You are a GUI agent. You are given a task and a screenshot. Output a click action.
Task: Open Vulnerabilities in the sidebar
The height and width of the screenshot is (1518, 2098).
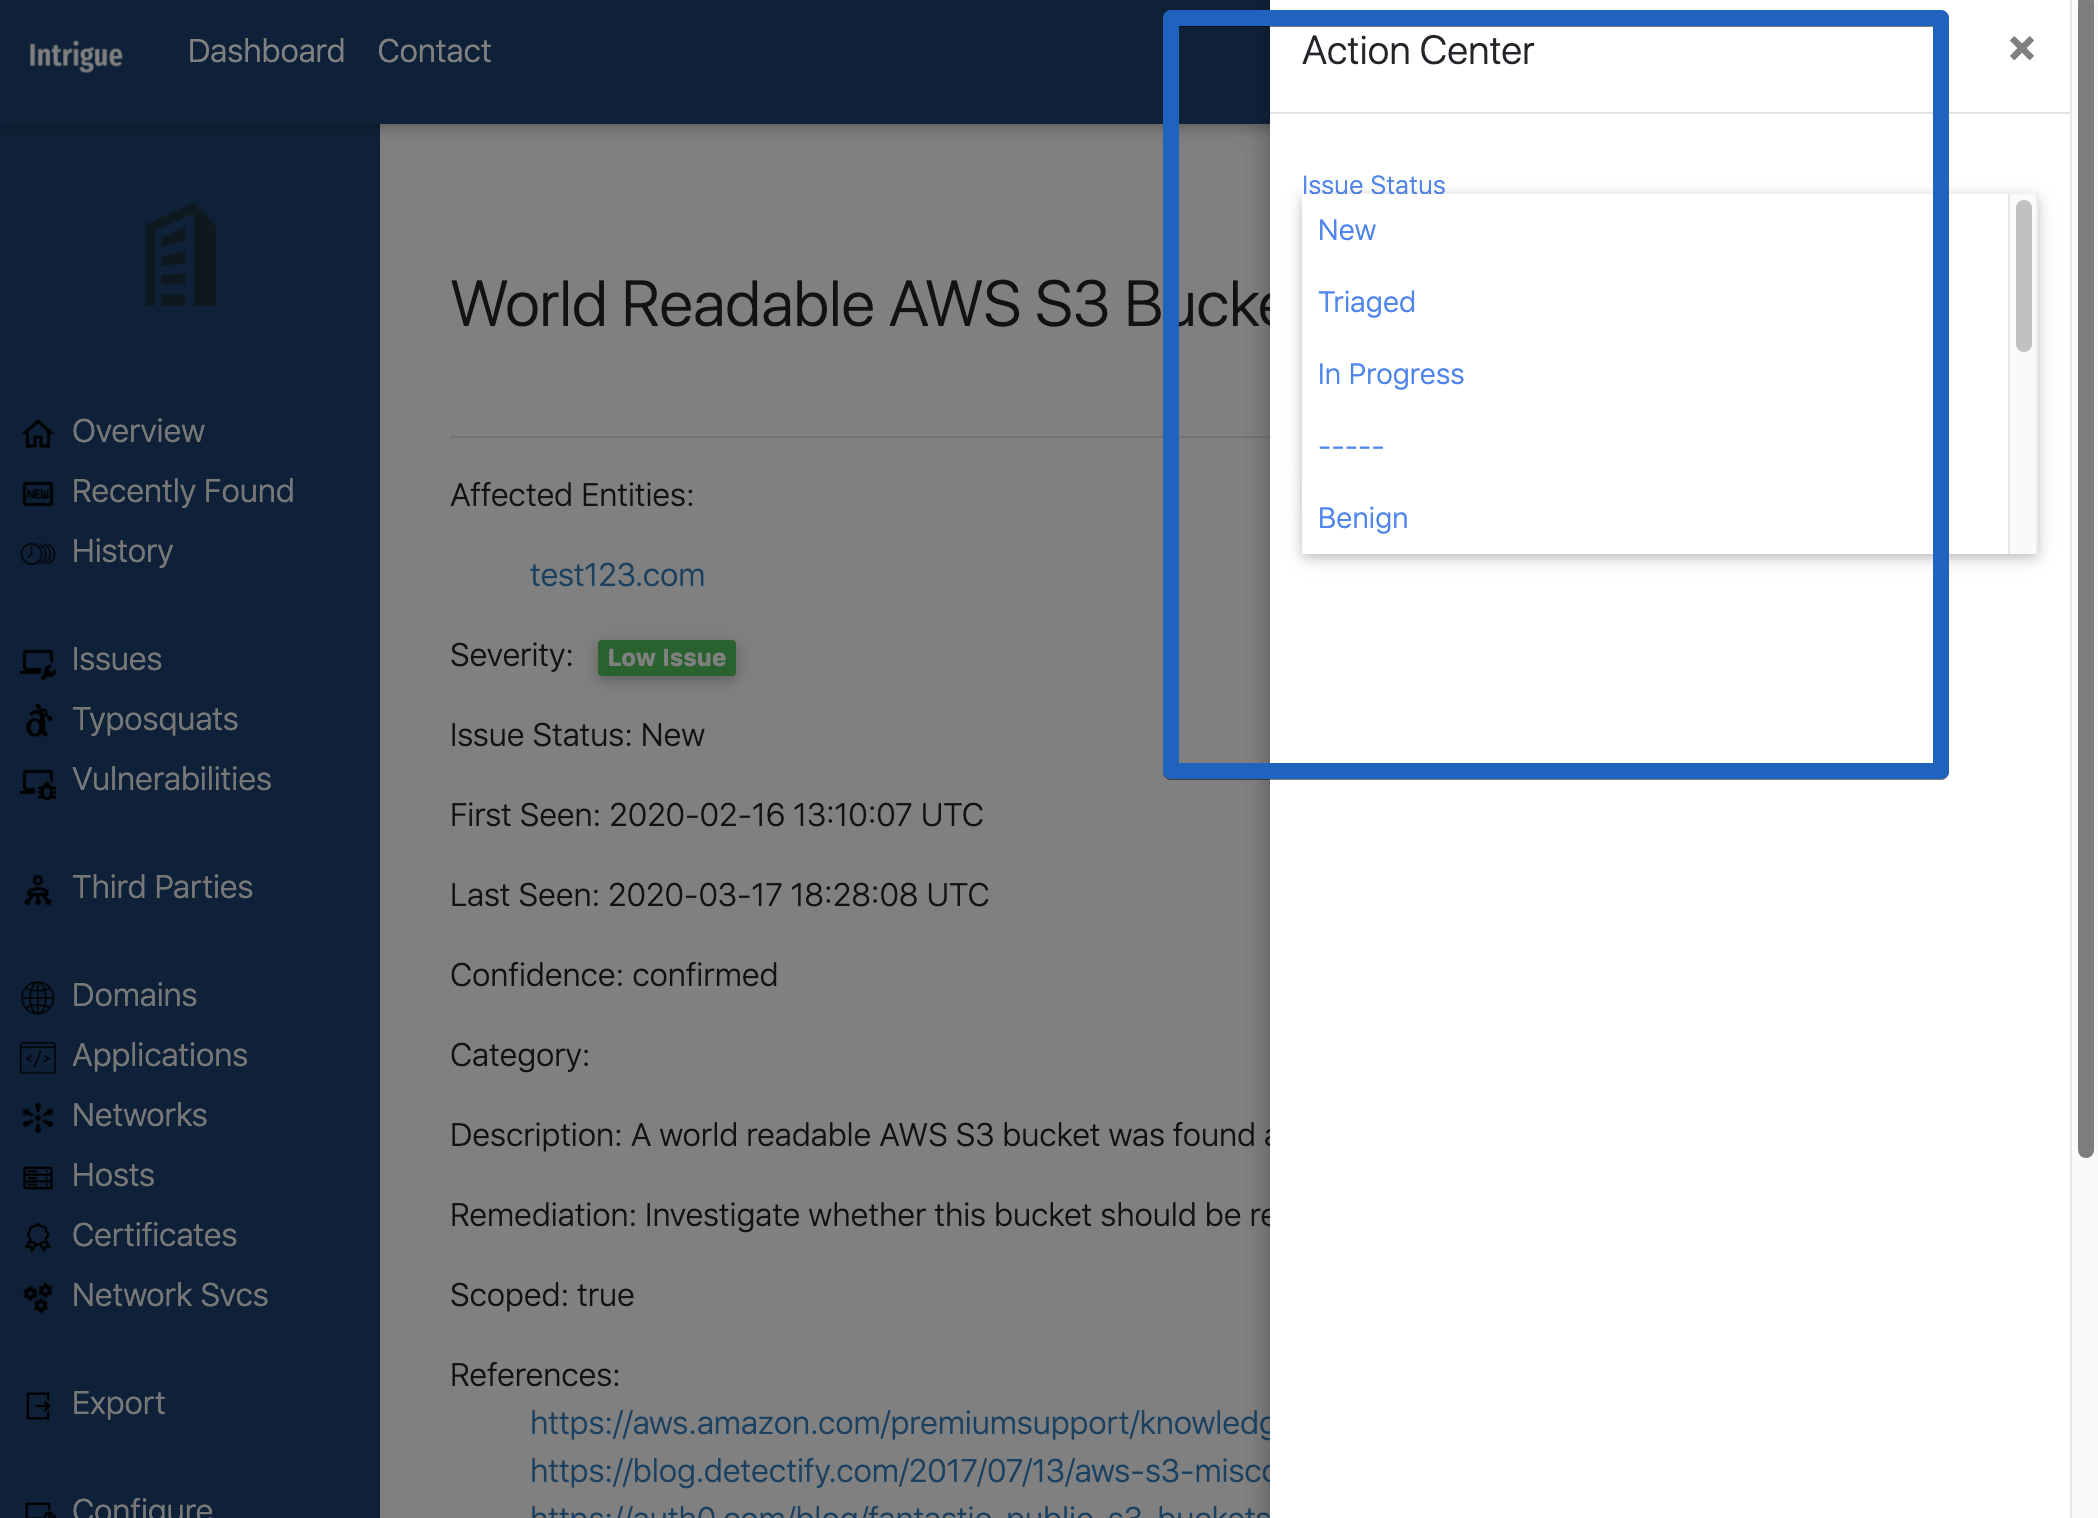172,779
